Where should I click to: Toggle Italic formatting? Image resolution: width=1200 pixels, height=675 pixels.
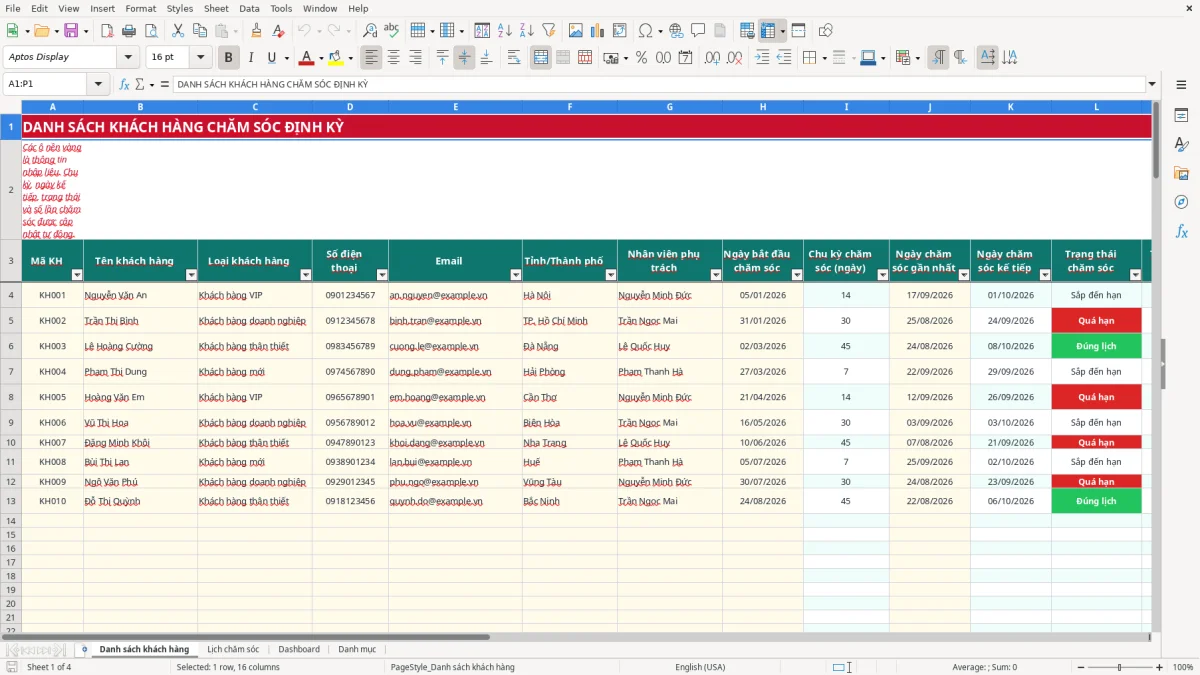point(250,58)
